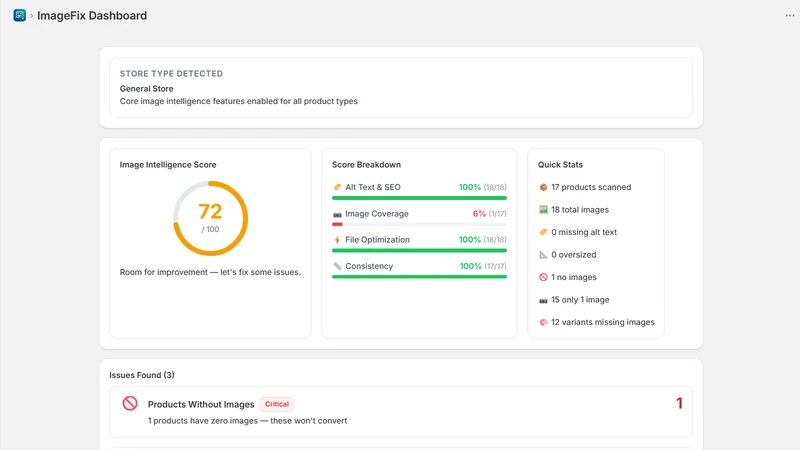Click the Alt Text & SEO progress bar

click(419, 198)
